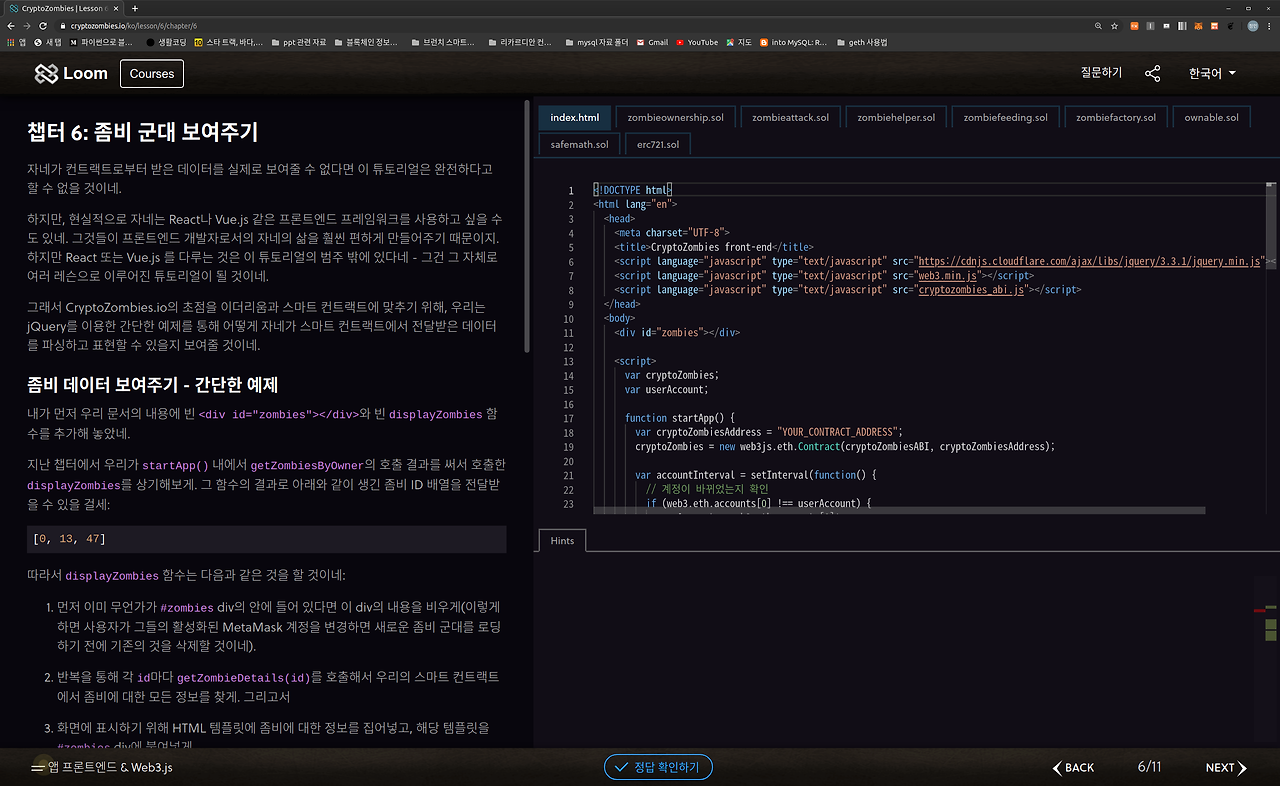Open the first orange browser extension icon
The width and height of the screenshot is (1280, 786).
[x=1135, y=26]
